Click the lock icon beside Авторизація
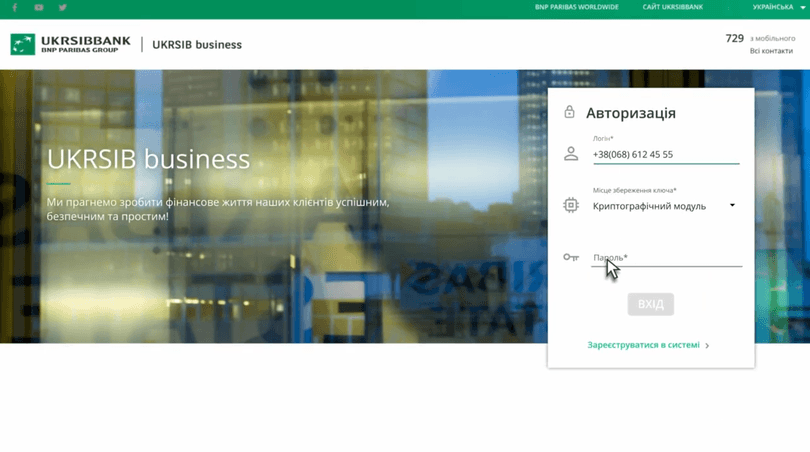This screenshot has height=452, width=810. coord(569,113)
